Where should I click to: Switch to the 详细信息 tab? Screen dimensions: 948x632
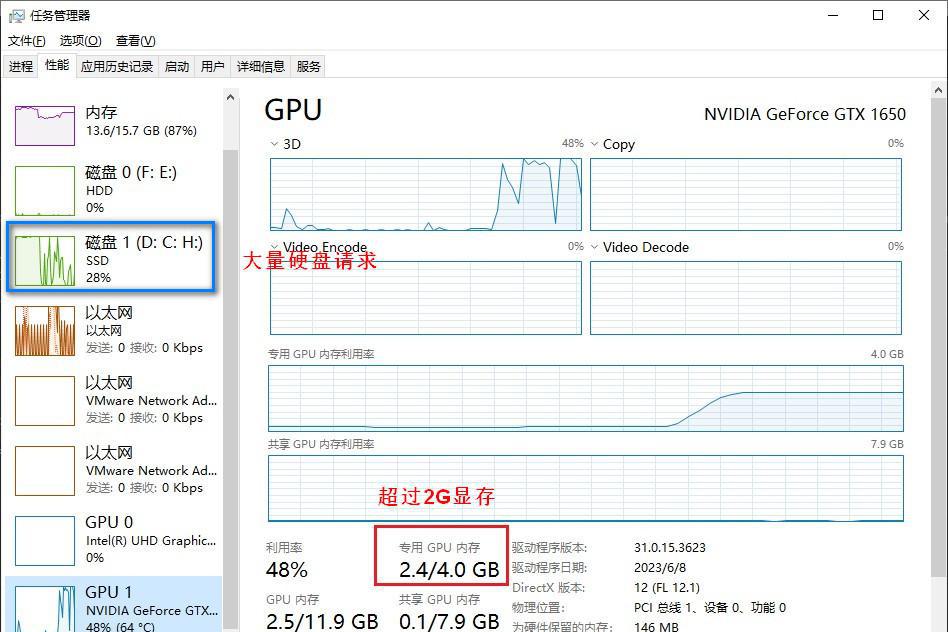pyautogui.click(x=260, y=67)
